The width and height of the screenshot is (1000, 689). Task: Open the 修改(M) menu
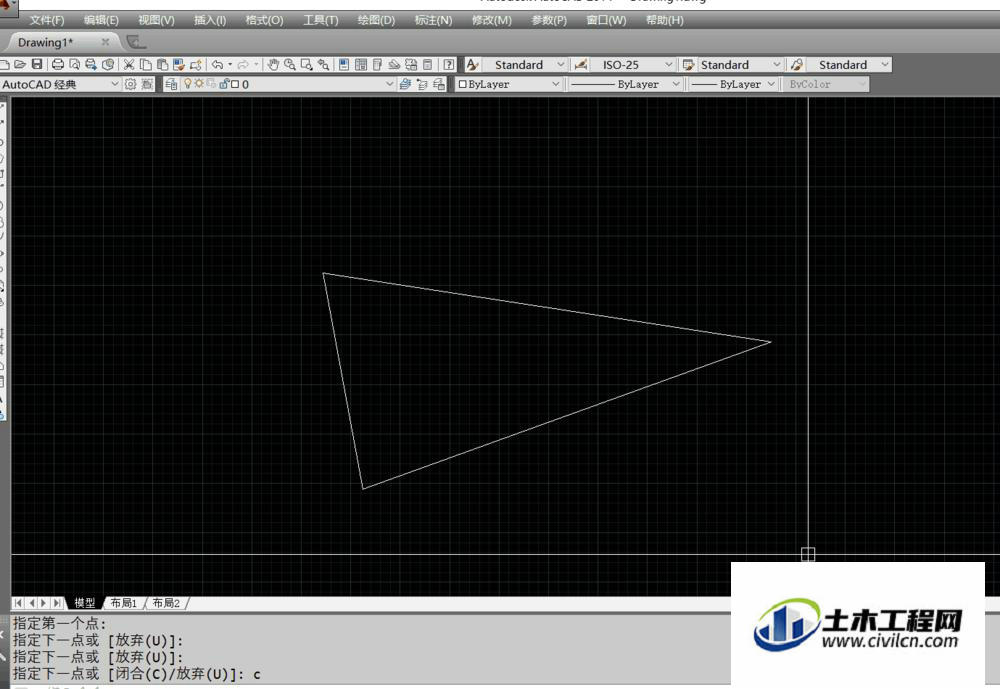(491, 20)
